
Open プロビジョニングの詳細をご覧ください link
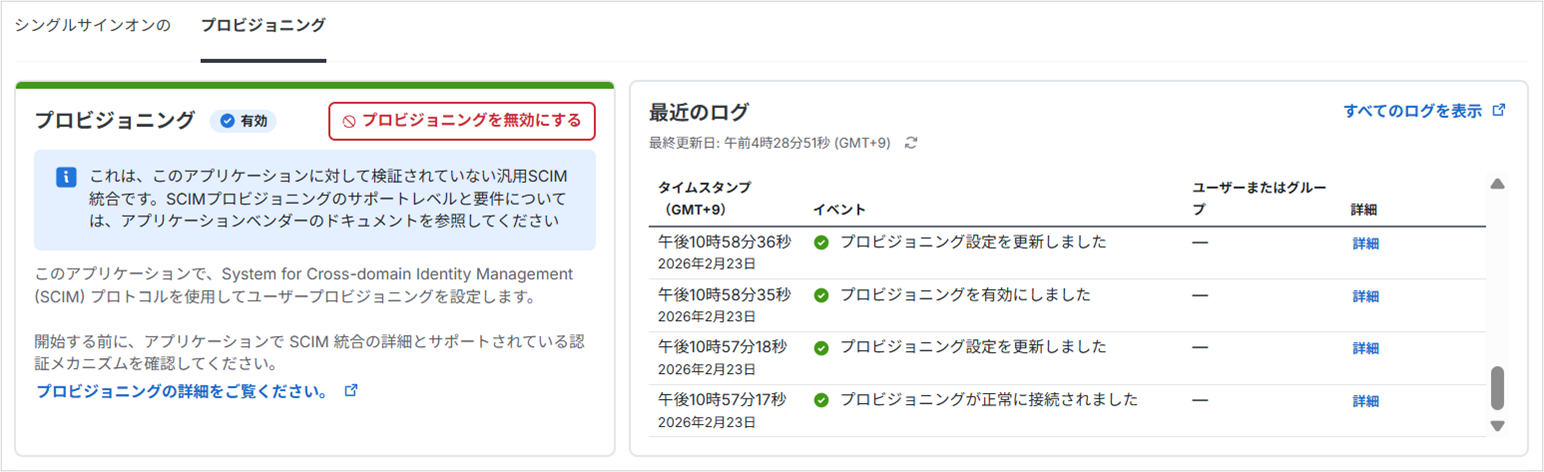182,391
